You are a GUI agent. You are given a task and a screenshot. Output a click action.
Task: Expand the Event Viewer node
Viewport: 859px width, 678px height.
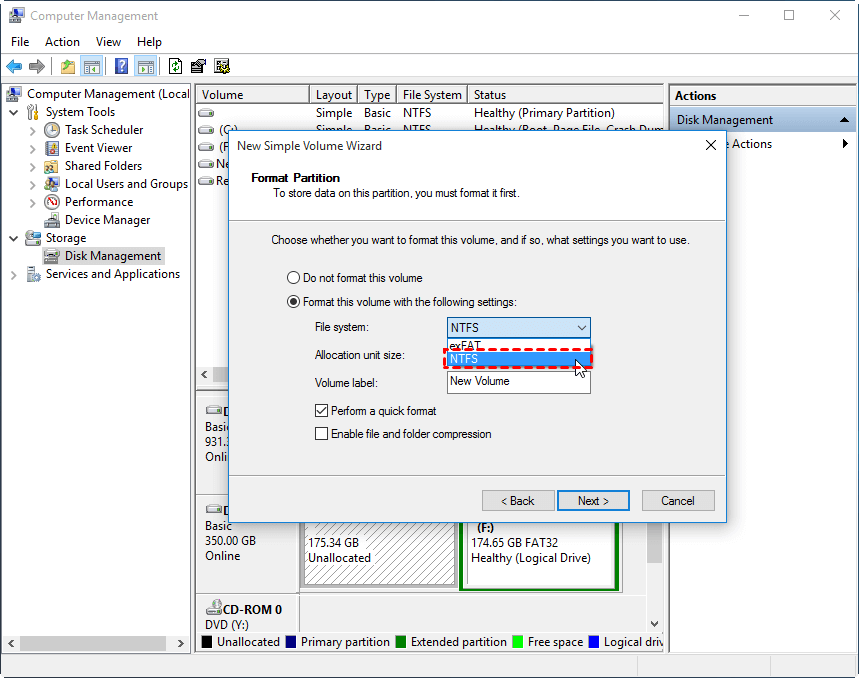[x=32, y=149]
